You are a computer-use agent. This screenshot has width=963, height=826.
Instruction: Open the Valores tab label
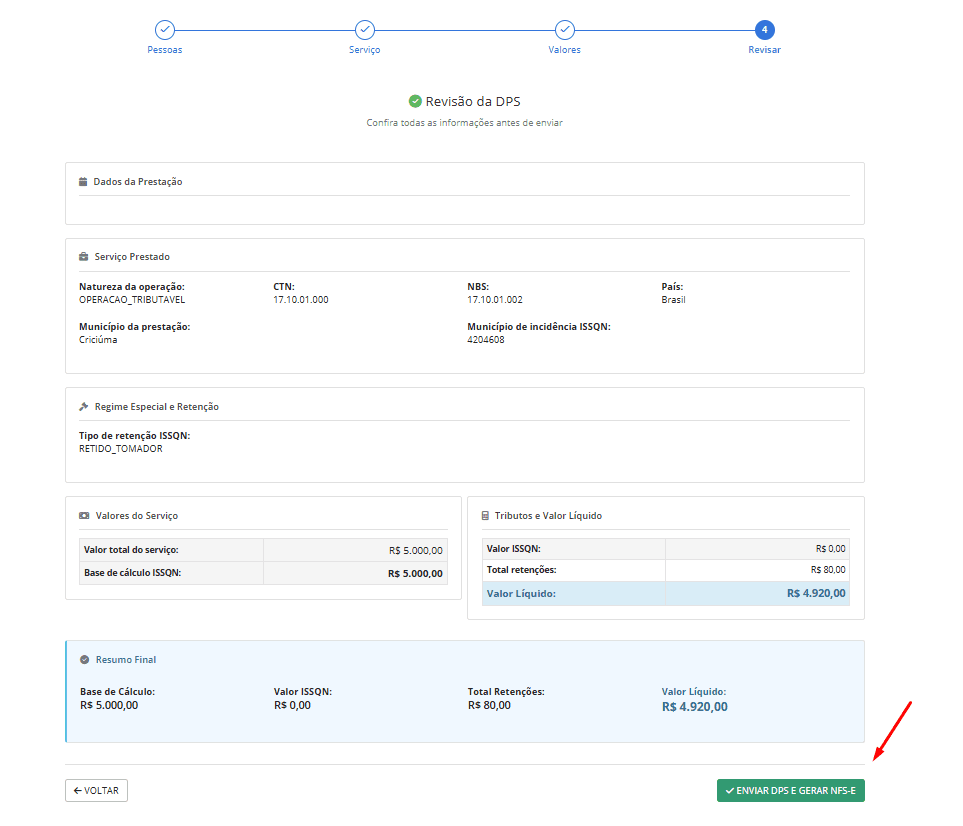tap(565, 50)
